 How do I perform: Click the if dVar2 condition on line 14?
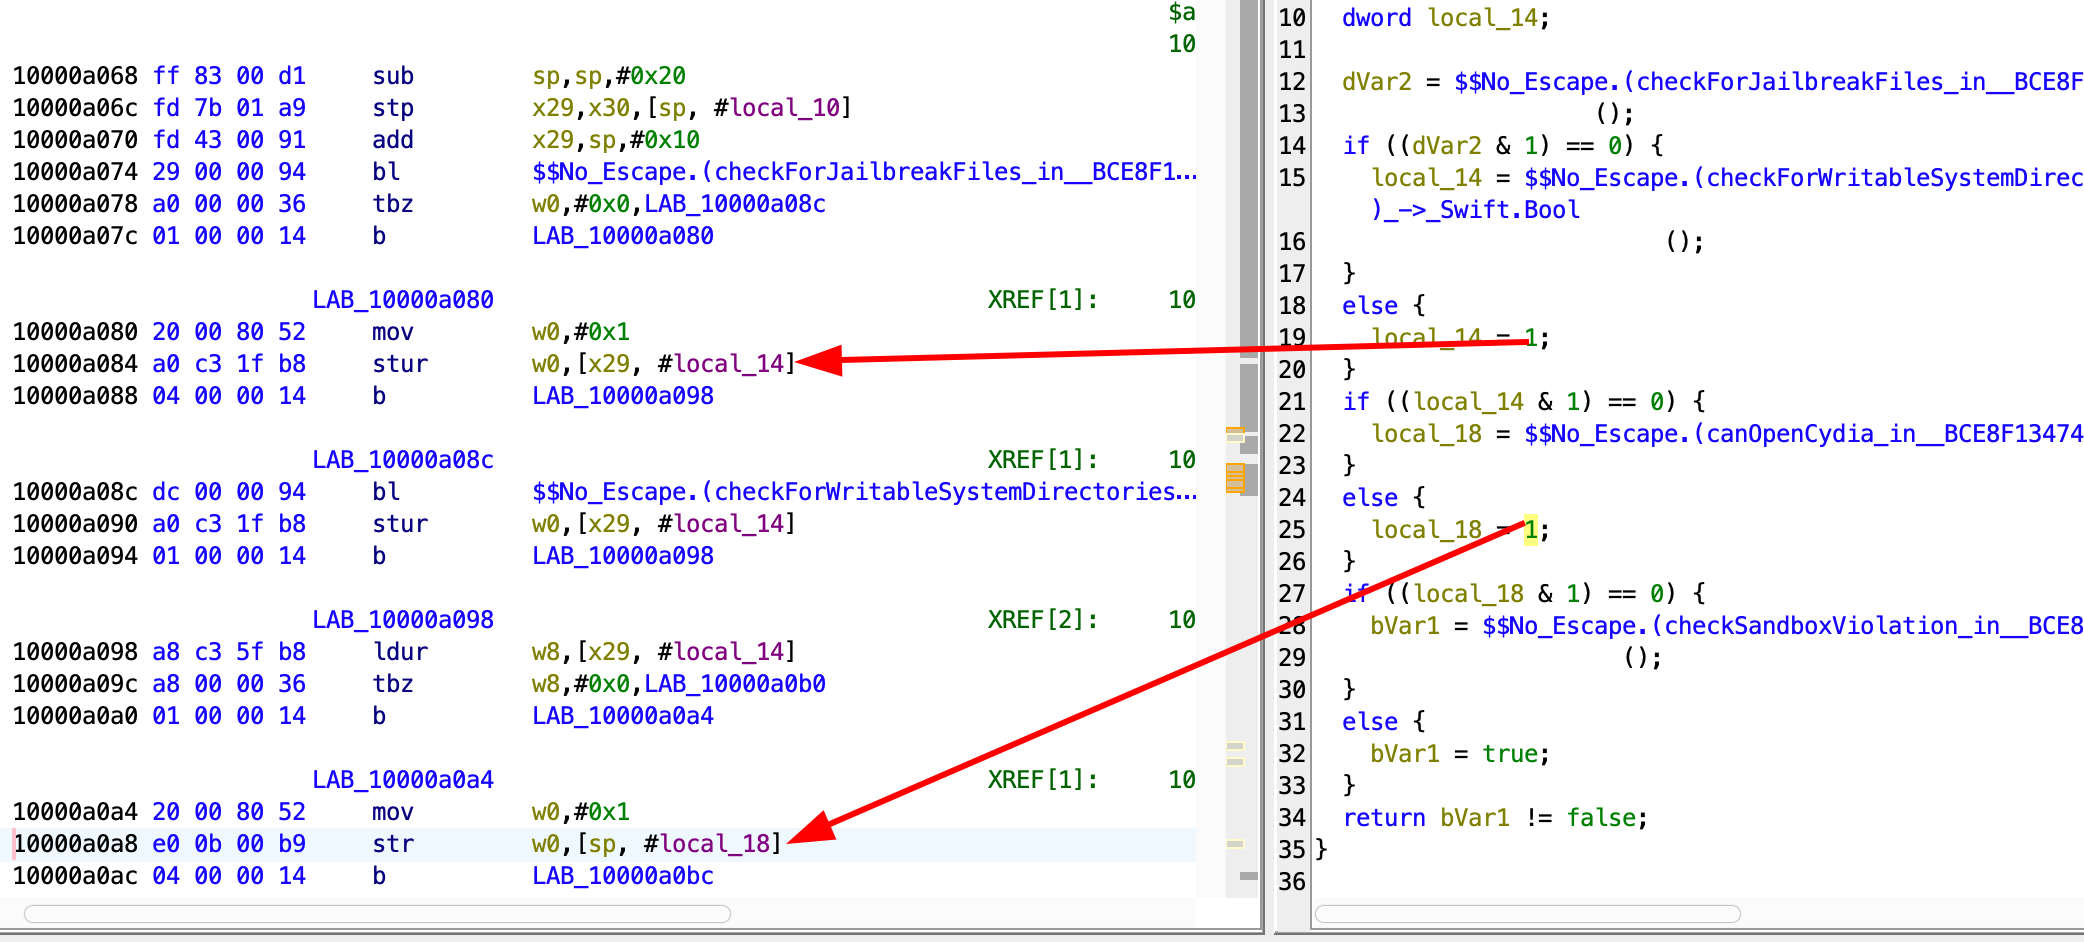1502,146
